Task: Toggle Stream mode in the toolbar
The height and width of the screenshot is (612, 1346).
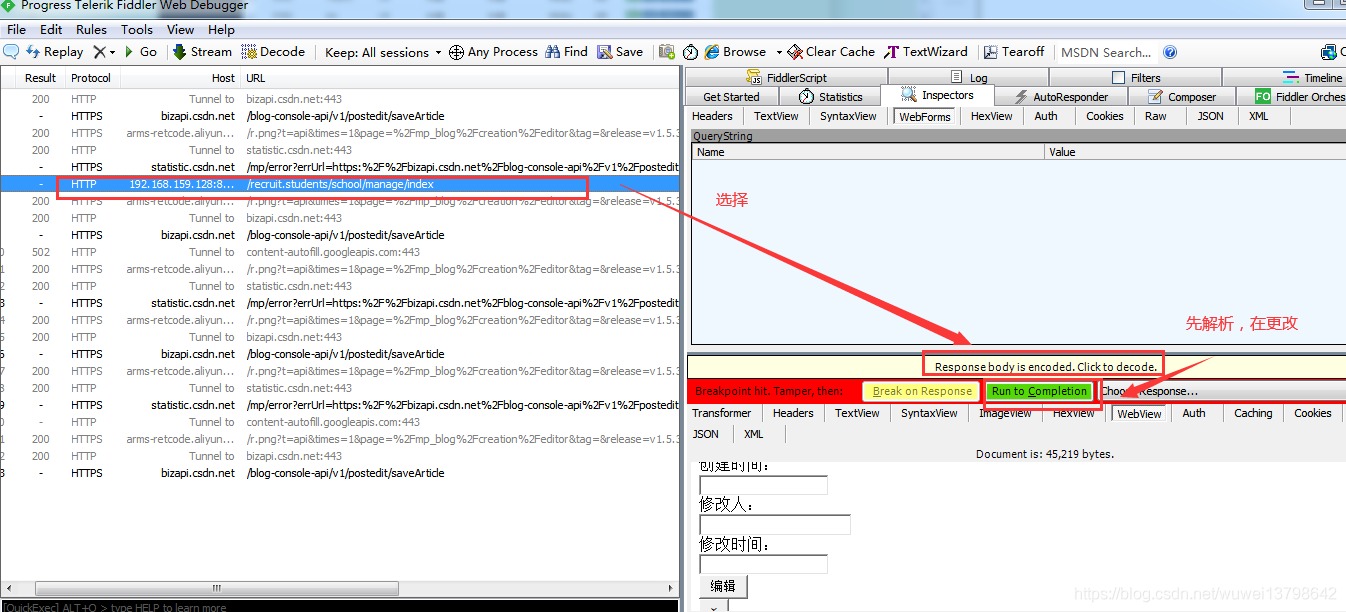Action: point(180,52)
